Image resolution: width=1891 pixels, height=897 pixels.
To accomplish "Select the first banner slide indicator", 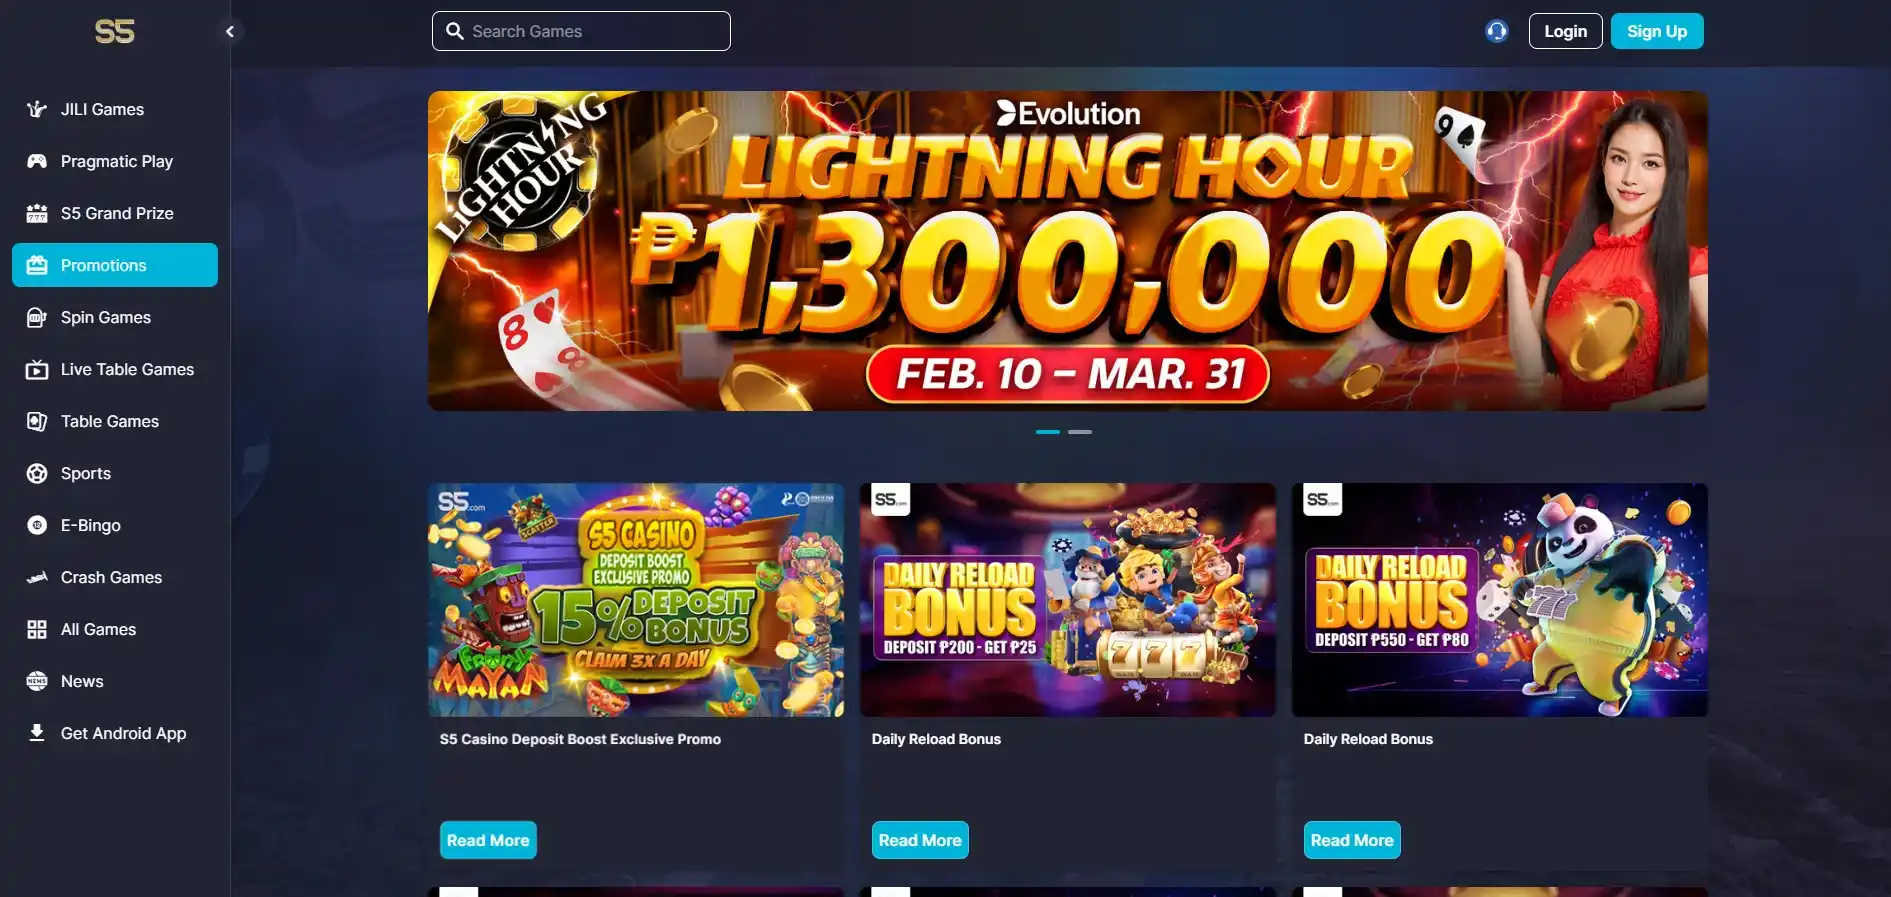I will (x=1048, y=432).
